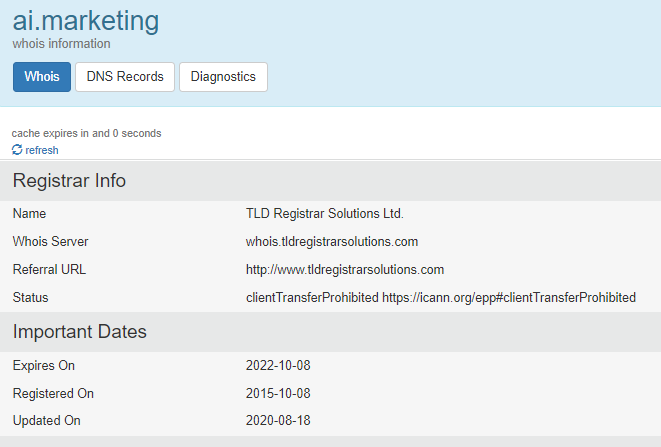This screenshot has height=447, width=661.
Task: Click the Whois Server row label
Action: pos(50,241)
